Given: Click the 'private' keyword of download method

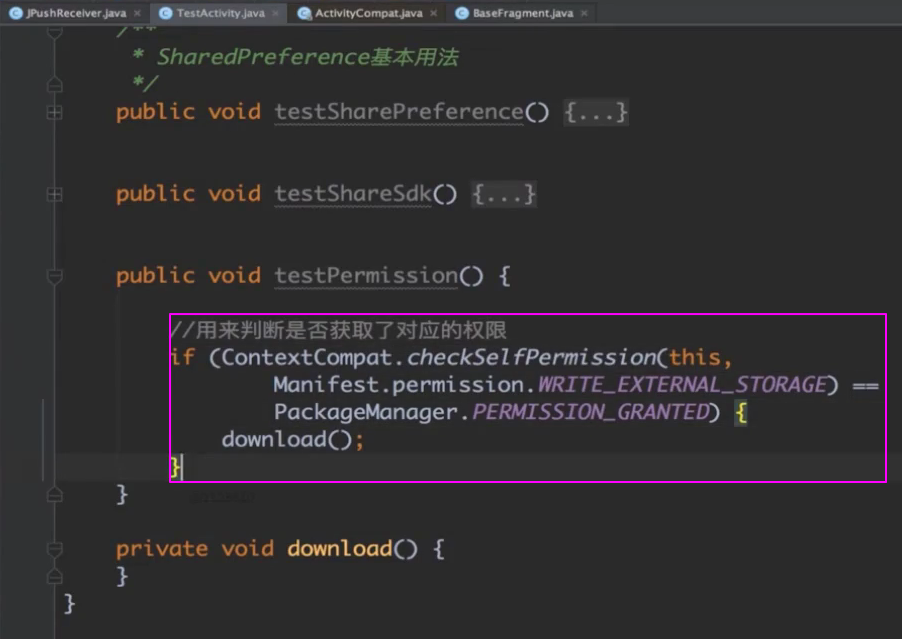Looking at the screenshot, I should [162, 549].
